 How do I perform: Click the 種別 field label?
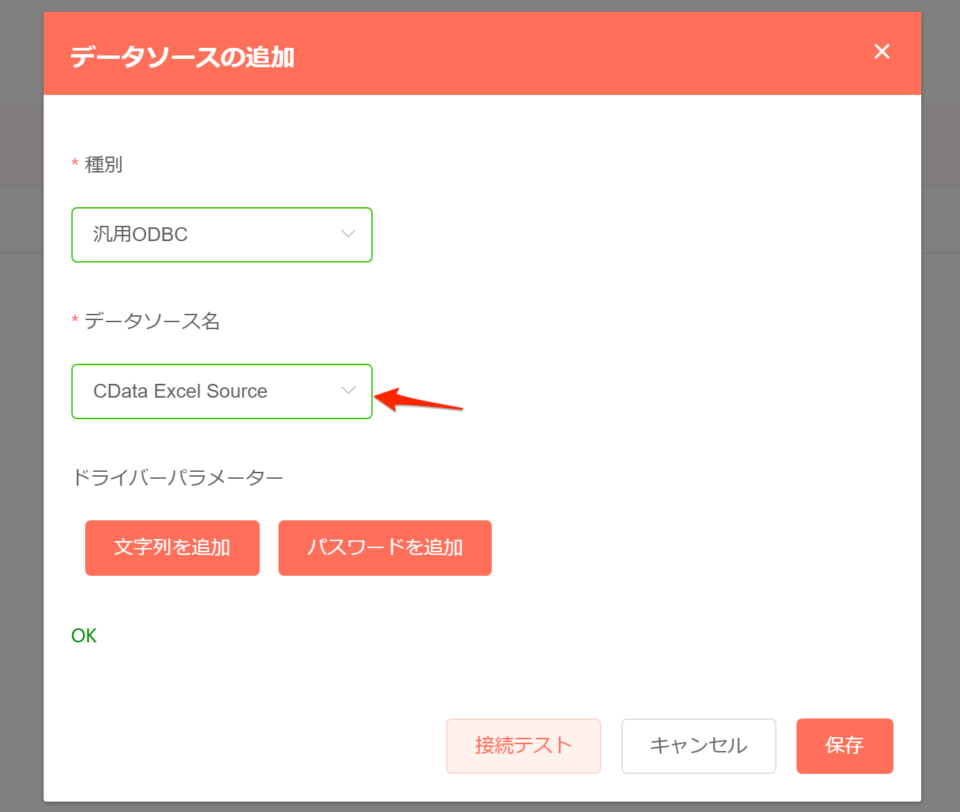[x=105, y=164]
